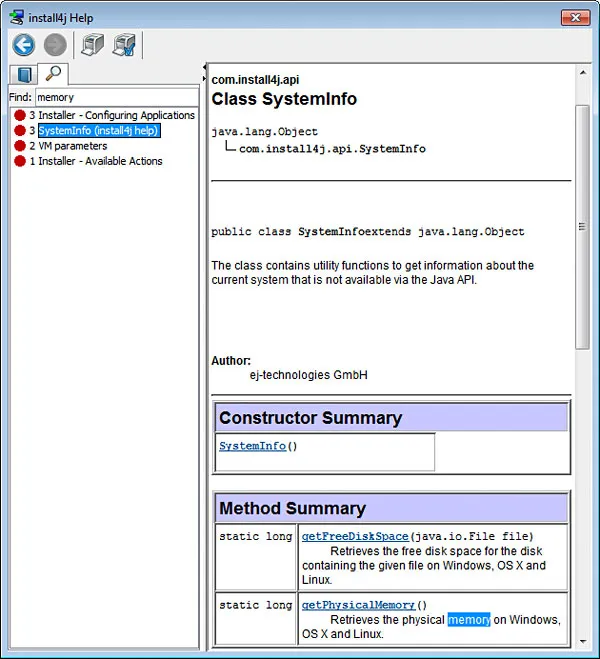Click 'java.lang.Object' hierarchy text
The height and width of the screenshot is (659, 600).
[265, 132]
